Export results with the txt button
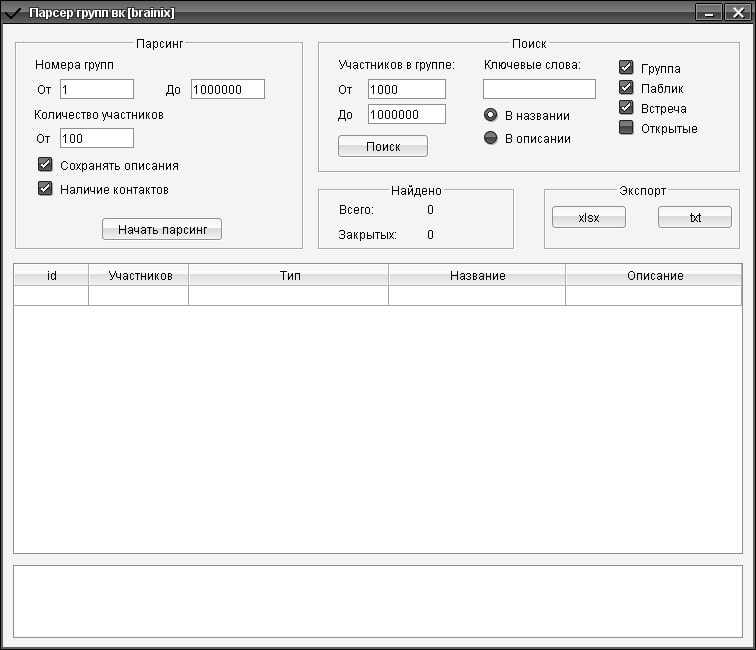The image size is (756, 650). pos(695,218)
